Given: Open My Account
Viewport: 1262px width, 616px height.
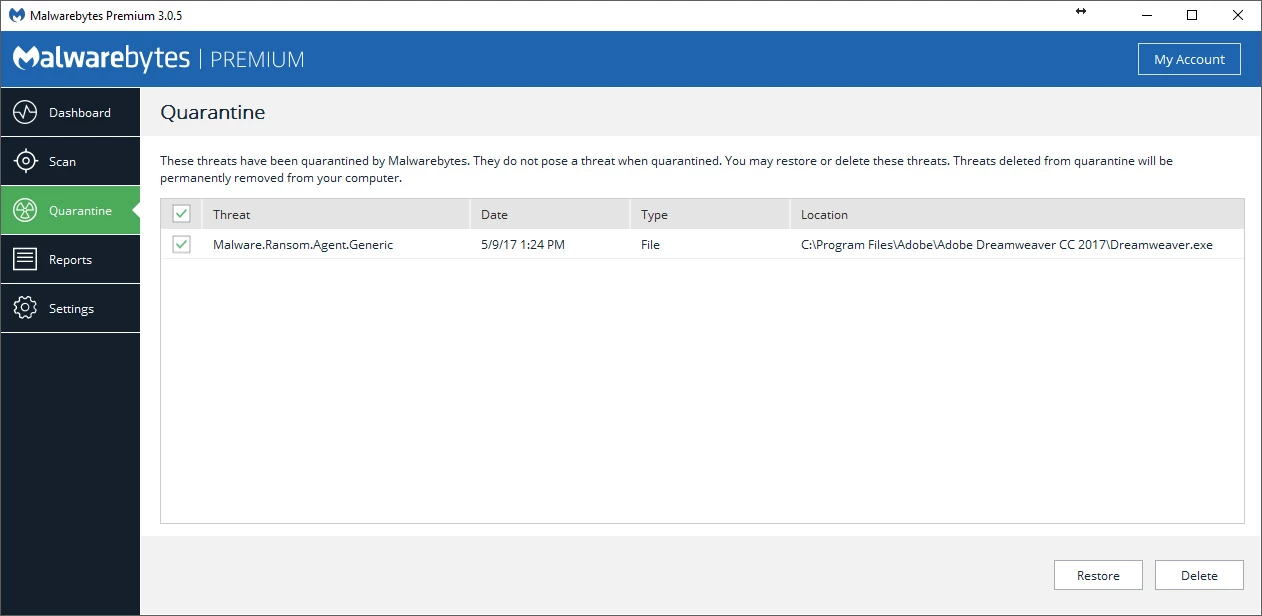Looking at the screenshot, I should pyautogui.click(x=1189, y=59).
